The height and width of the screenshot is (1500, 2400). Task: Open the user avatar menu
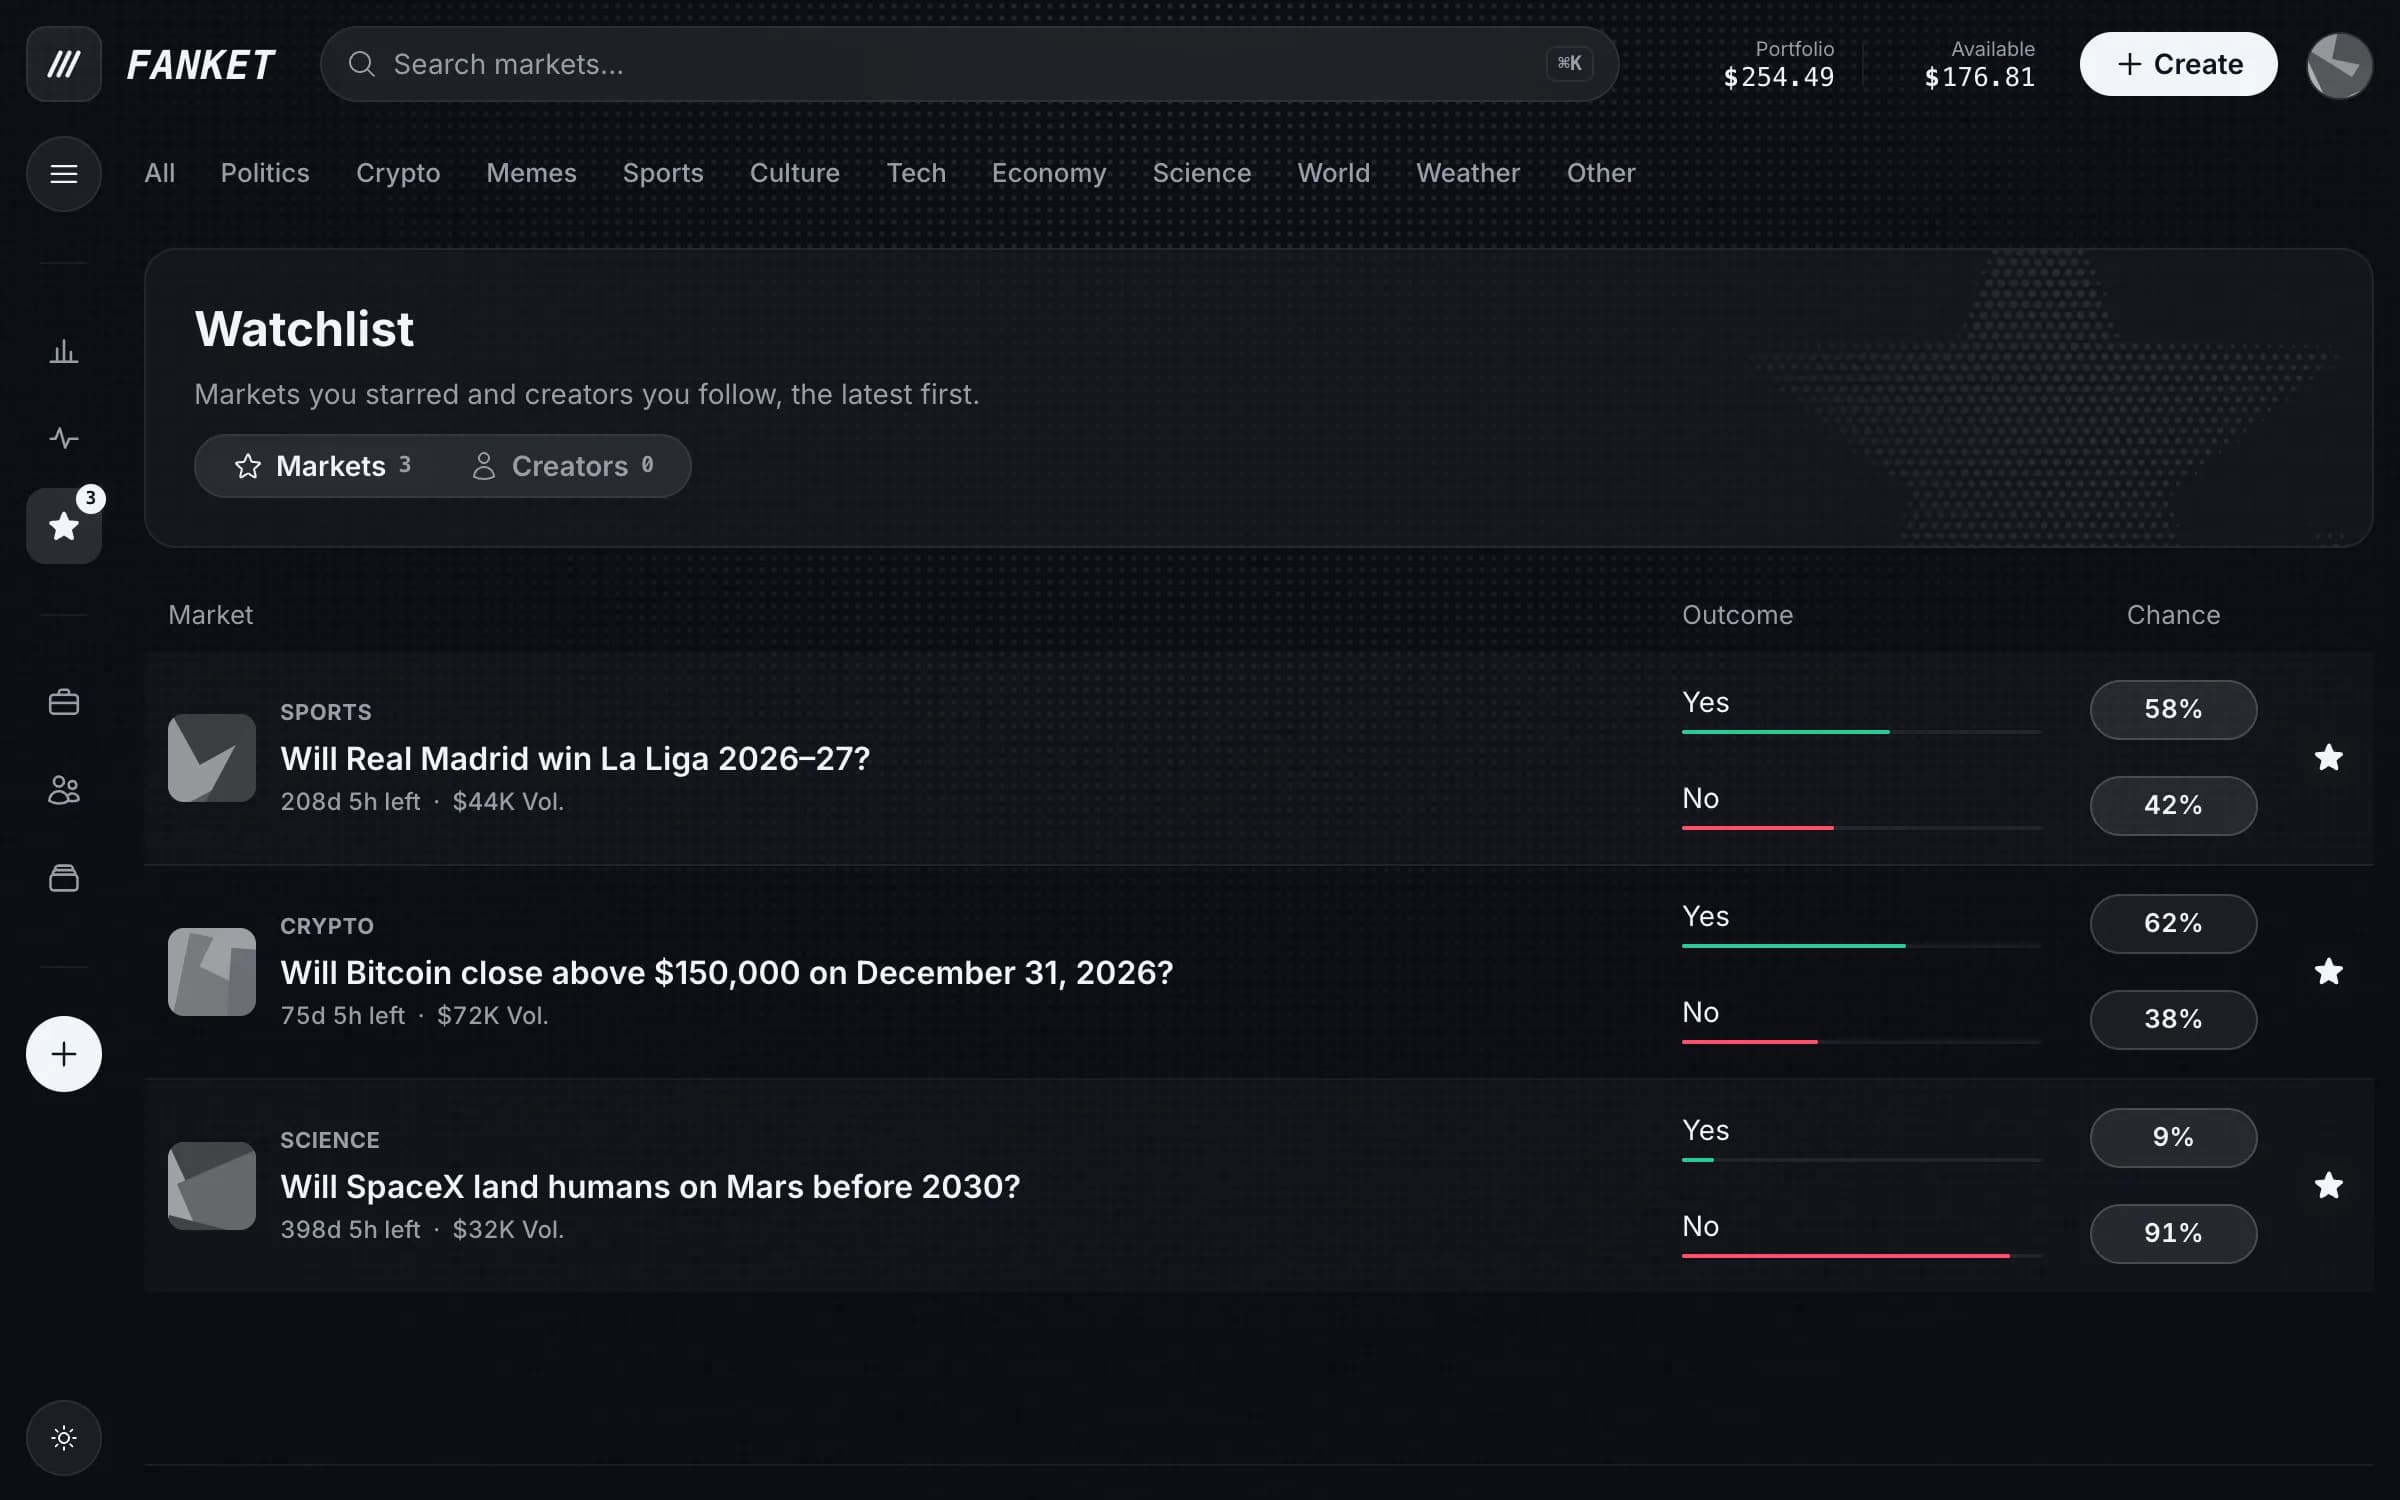point(2339,65)
